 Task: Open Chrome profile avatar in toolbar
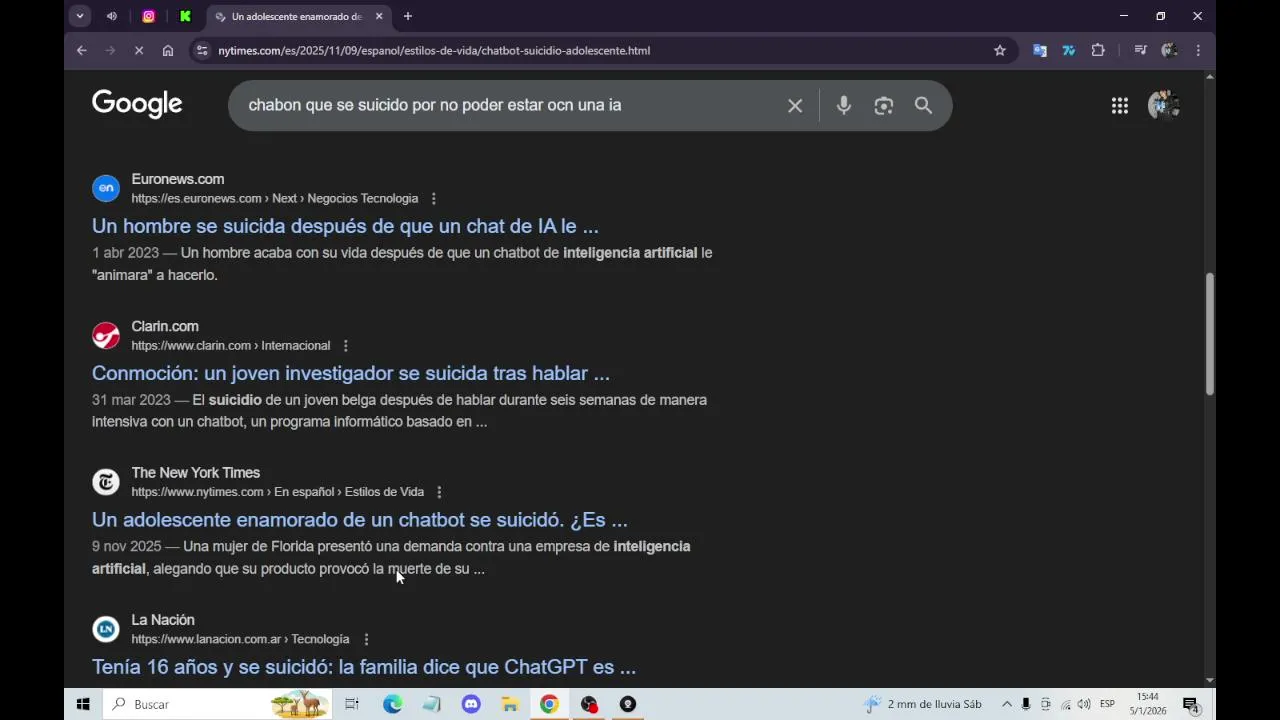[1169, 50]
